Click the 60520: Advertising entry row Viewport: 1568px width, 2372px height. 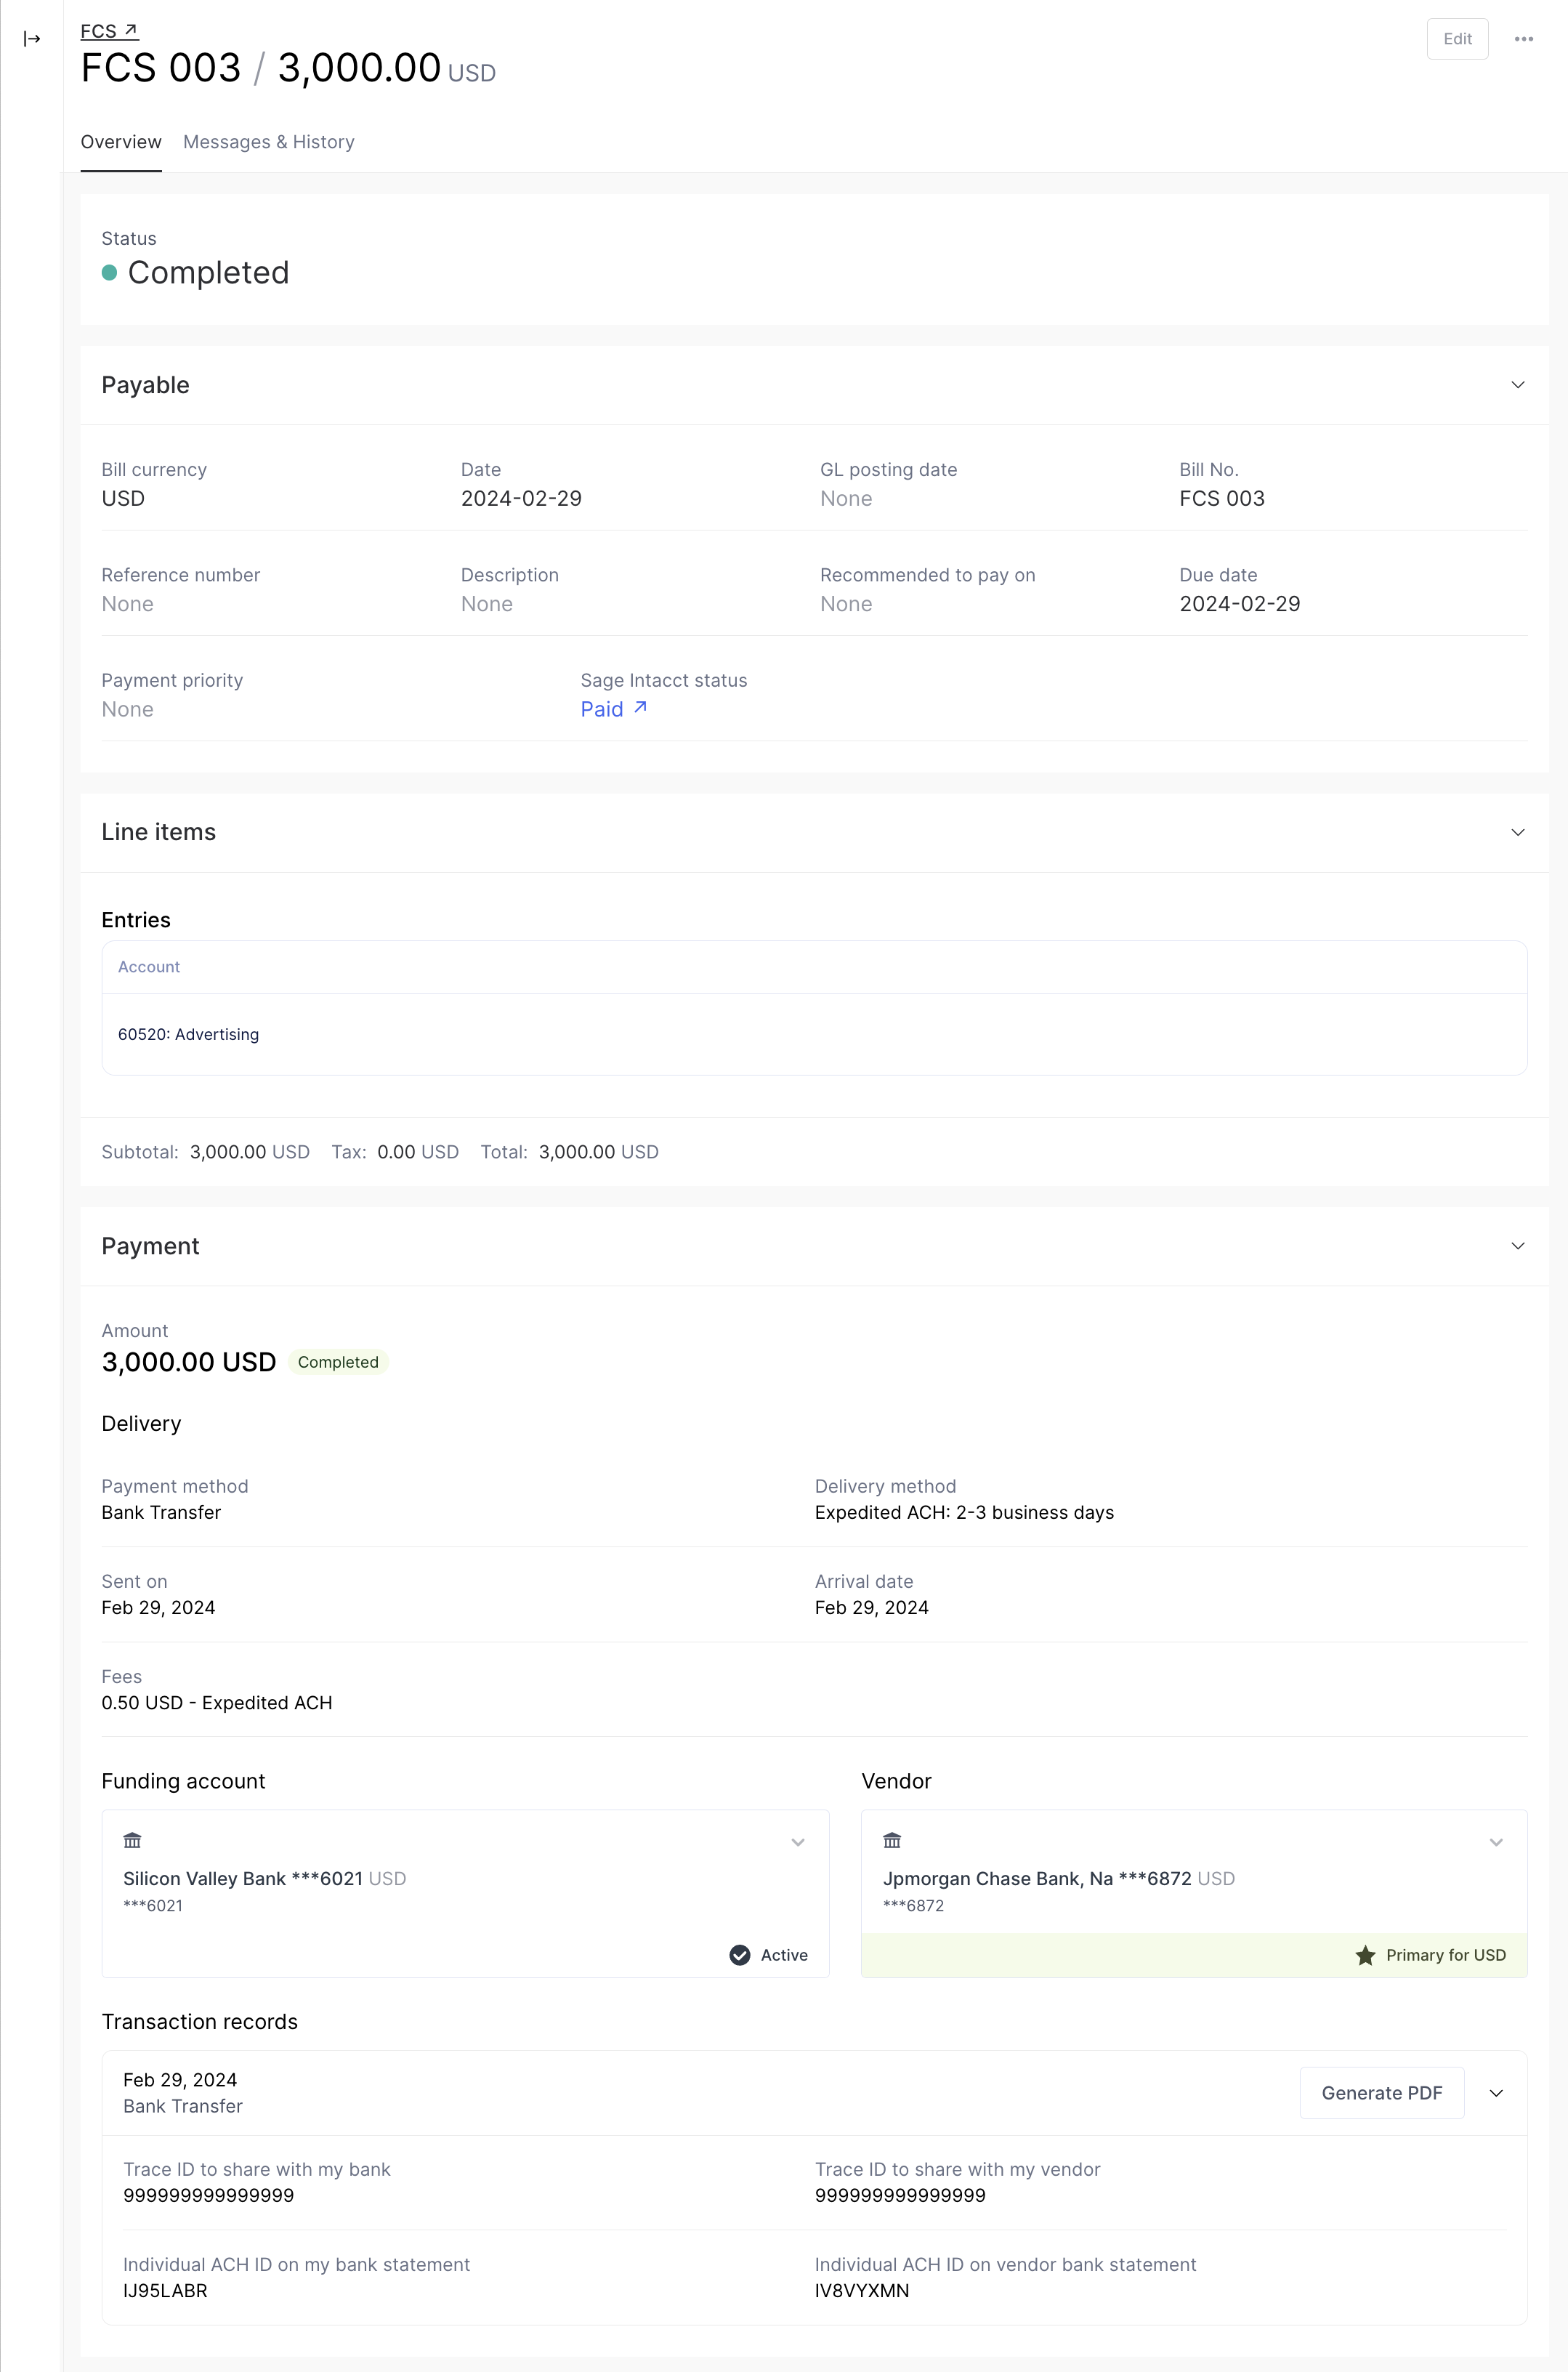tap(814, 1034)
